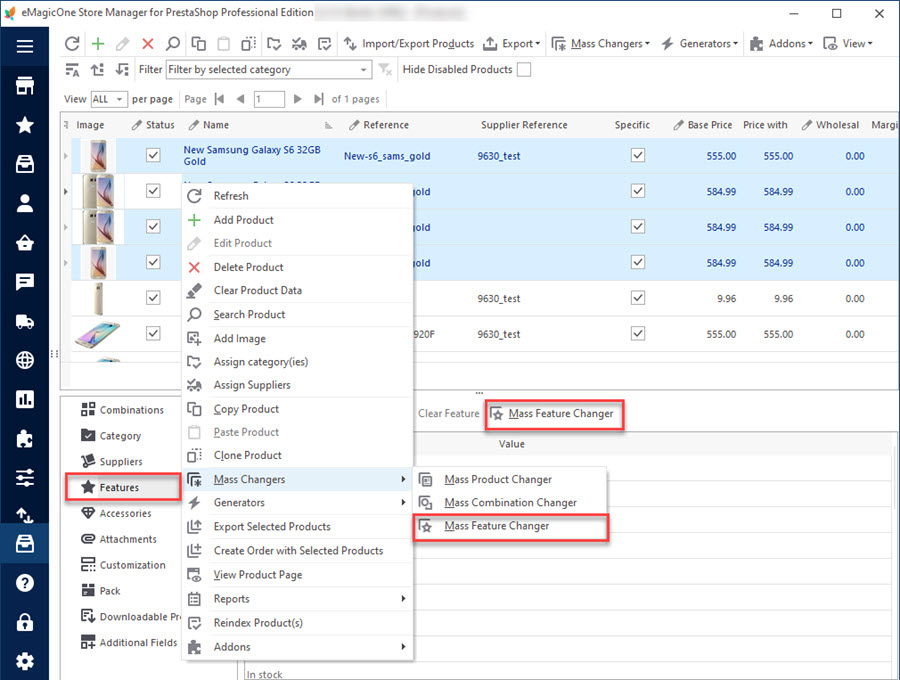Click the Refresh icon in the top toolbar

[x=72, y=44]
